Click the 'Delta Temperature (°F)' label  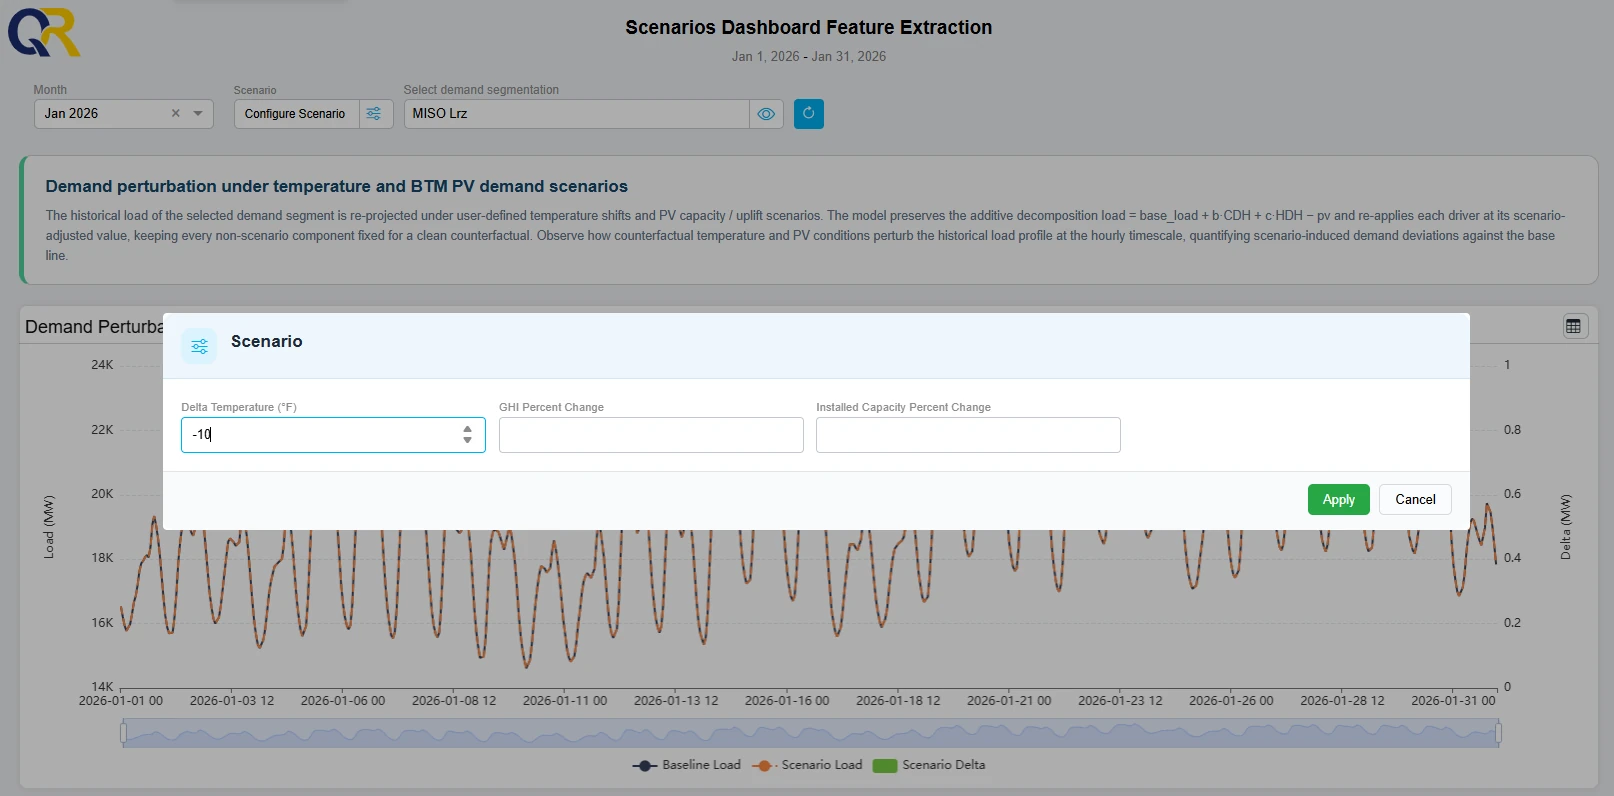click(239, 408)
